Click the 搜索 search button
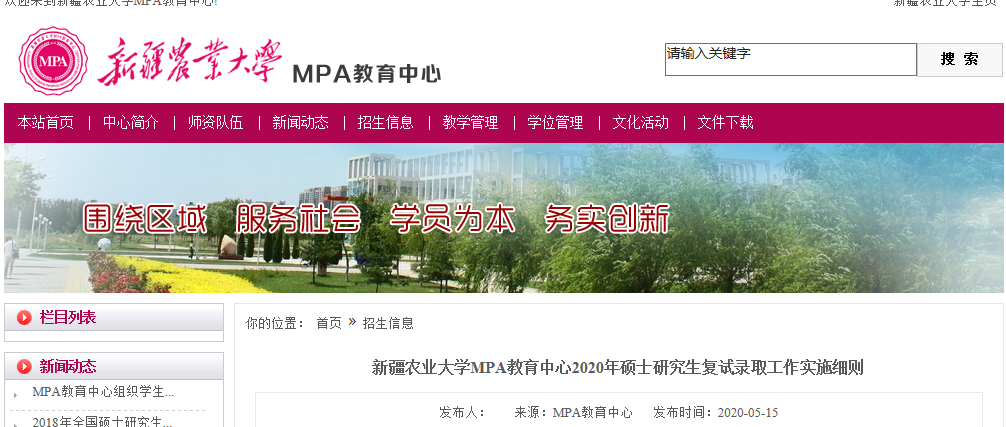Image resolution: width=1006 pixels, height=427 pixels. pyautogui.click(x=959, y=60)
